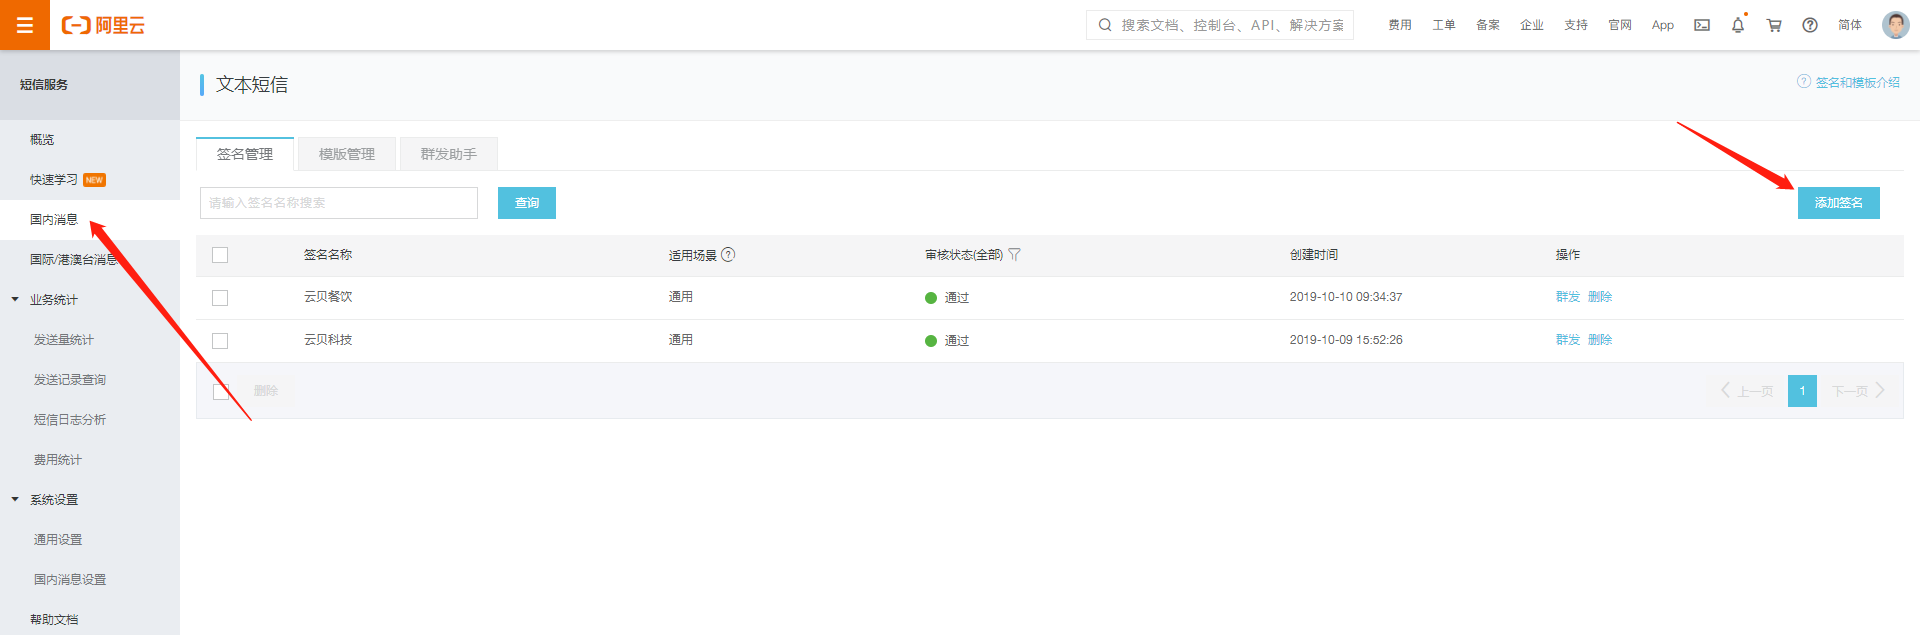Open the shopping cart icon

tap(1774, 25)
